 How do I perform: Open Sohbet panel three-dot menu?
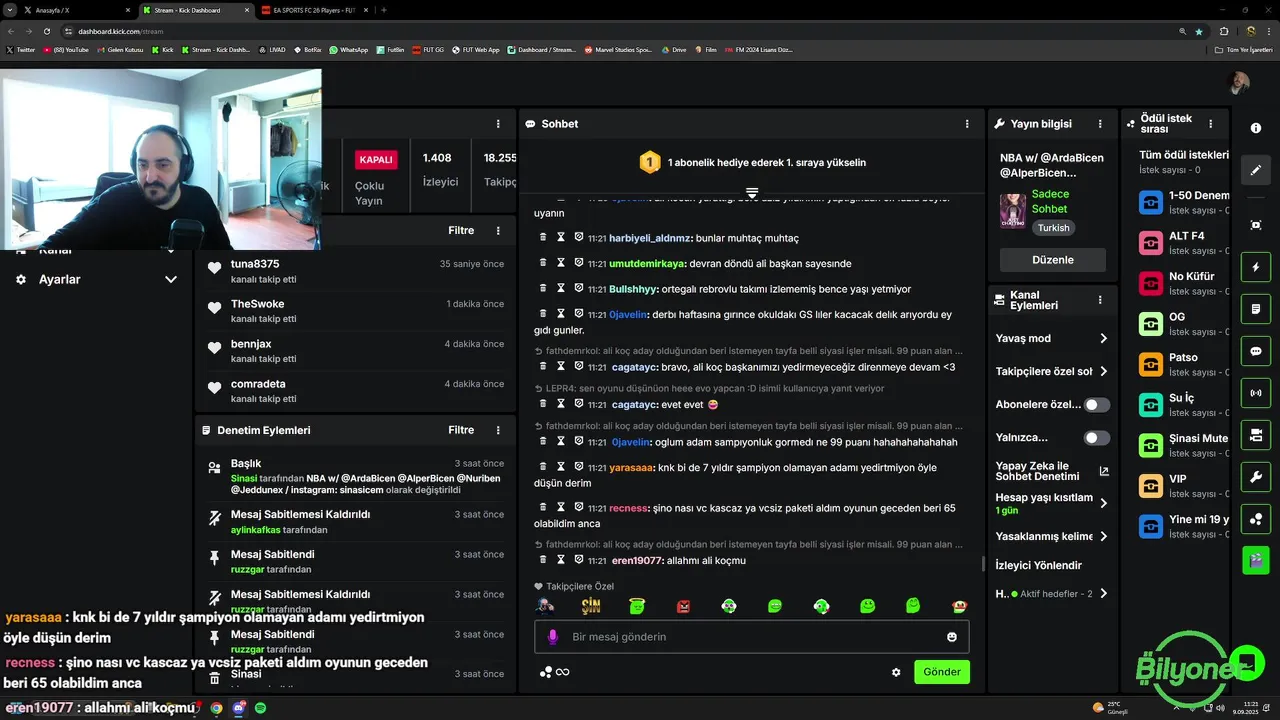pyautogui.click(x=967, y=124)
